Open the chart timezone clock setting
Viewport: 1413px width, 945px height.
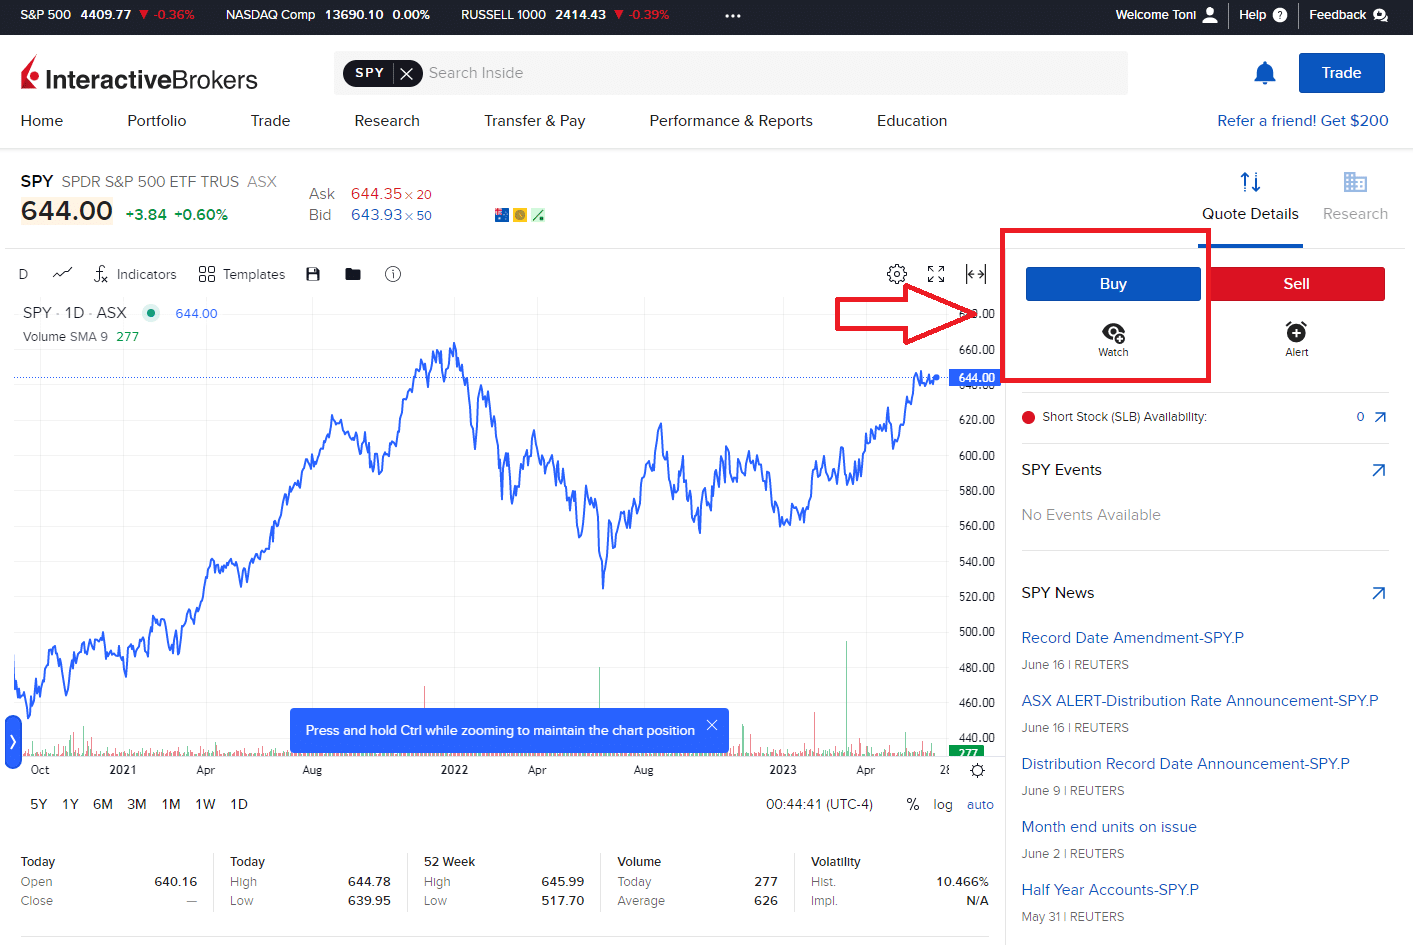[819, 804]
